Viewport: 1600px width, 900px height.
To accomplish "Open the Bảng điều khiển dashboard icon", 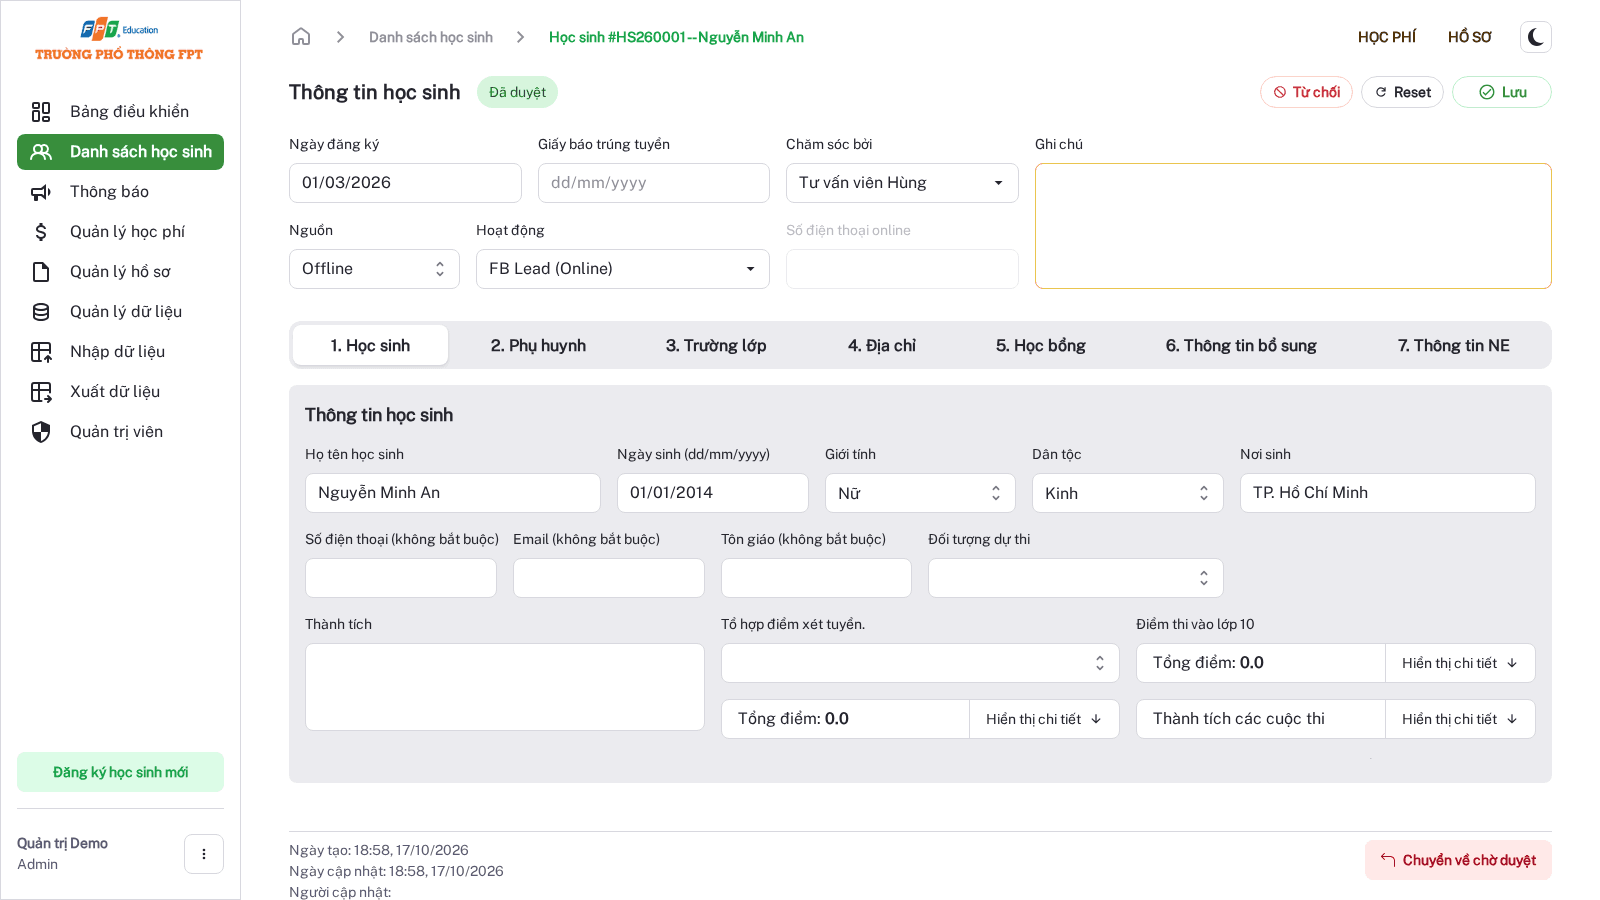I will [41, 111].
